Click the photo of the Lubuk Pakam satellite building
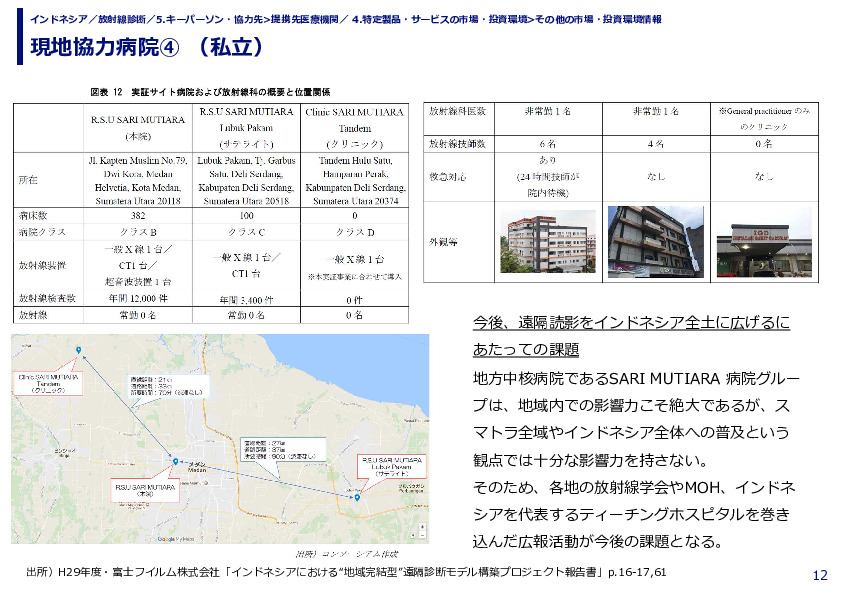The height and width of the screenshot is (595, 842). [x=656, y=242]
